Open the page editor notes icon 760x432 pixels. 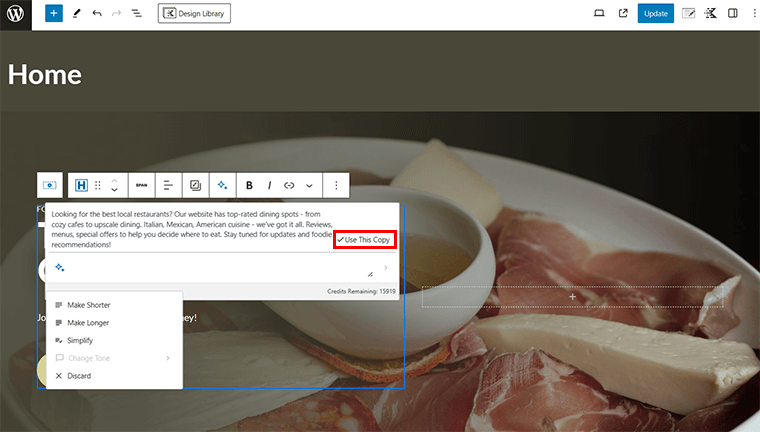688,14
